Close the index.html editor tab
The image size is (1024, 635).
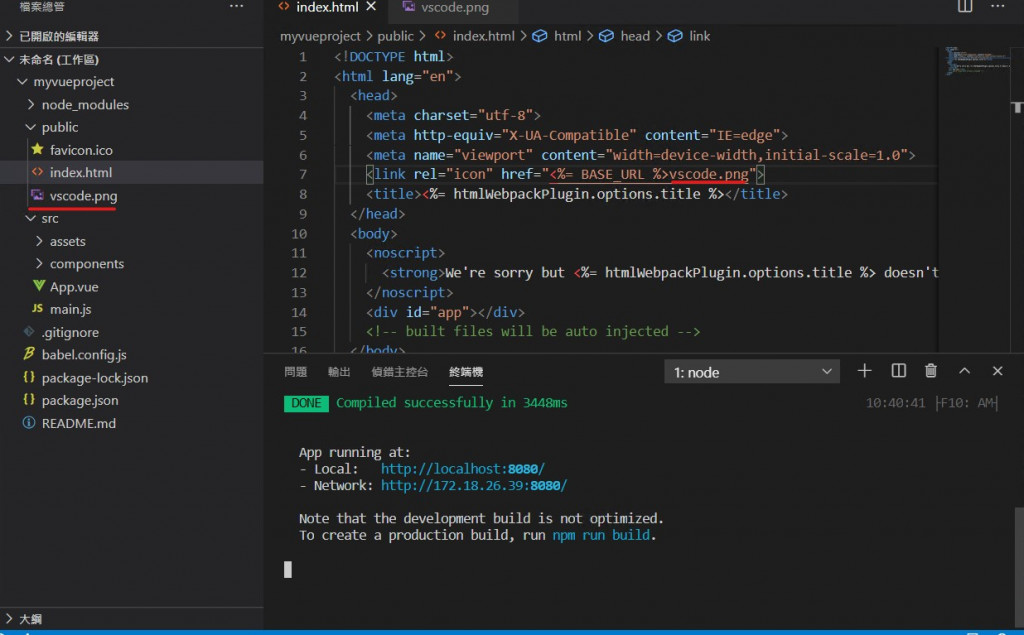[x=371, y=7]
